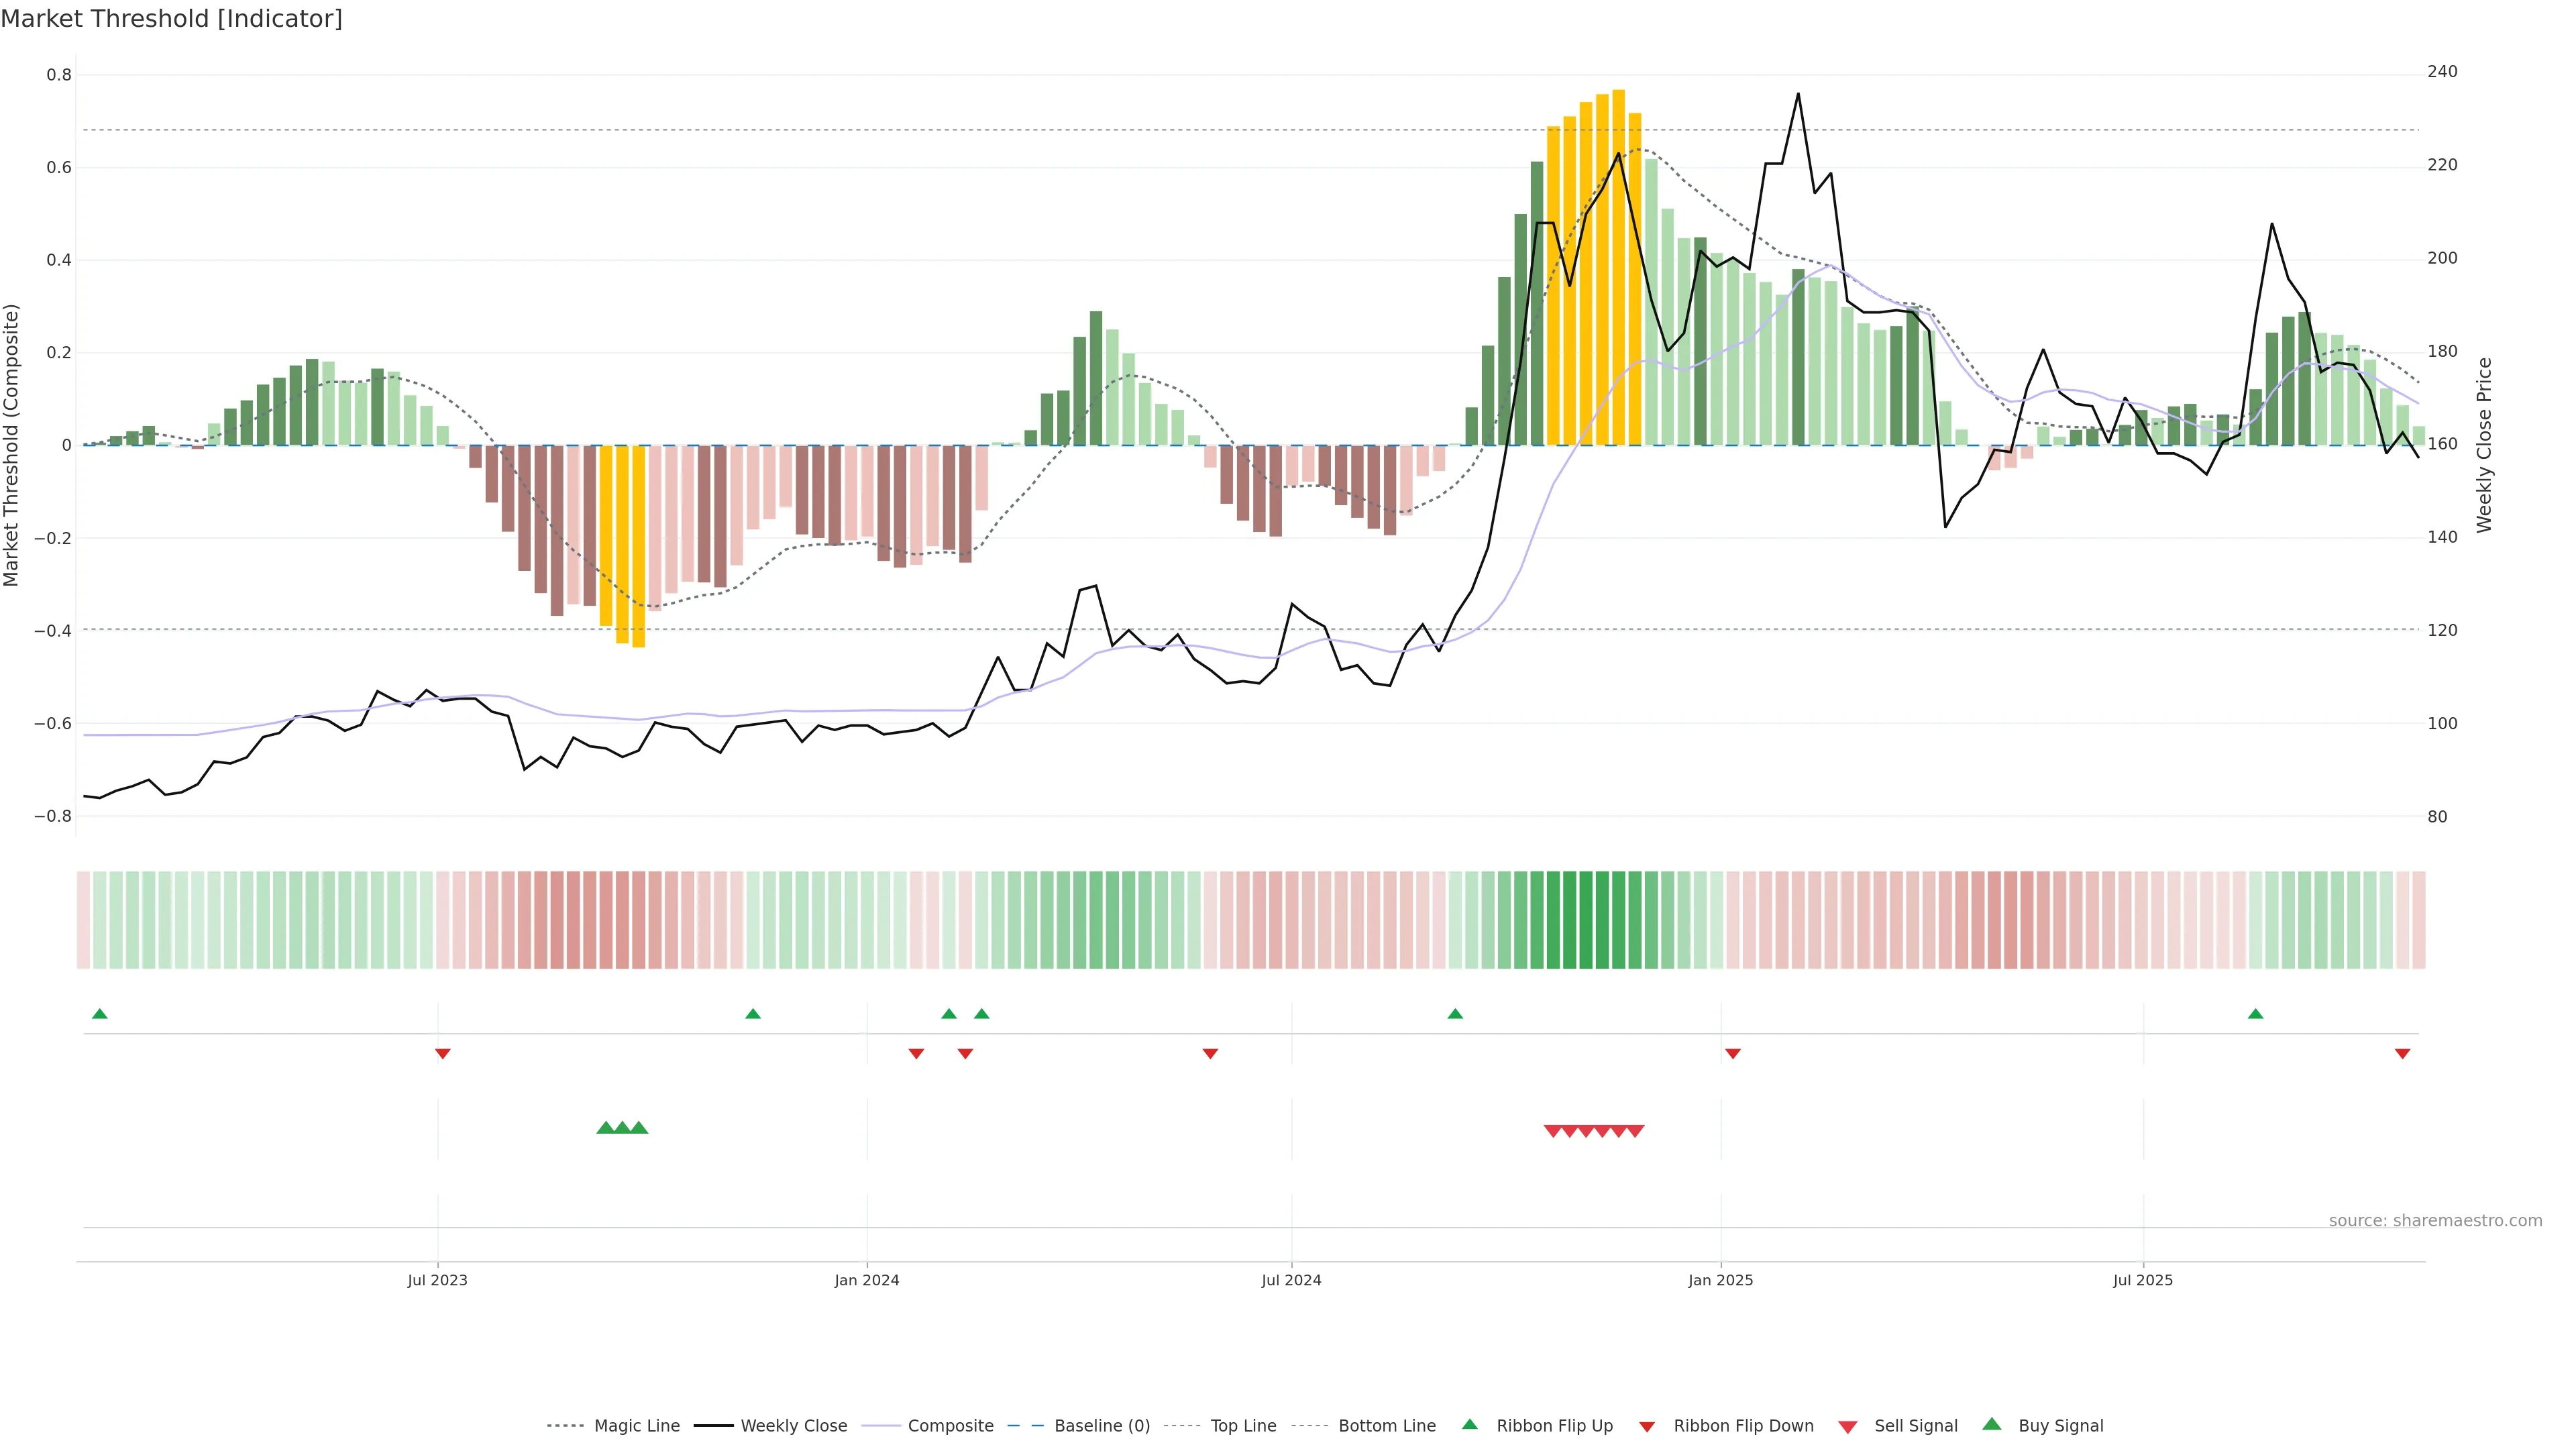Image resolution: width=2576 pixels, height=1449 pixels.
Task: Hide Baseline (0) via its legend entry
Action: 1101,1426
